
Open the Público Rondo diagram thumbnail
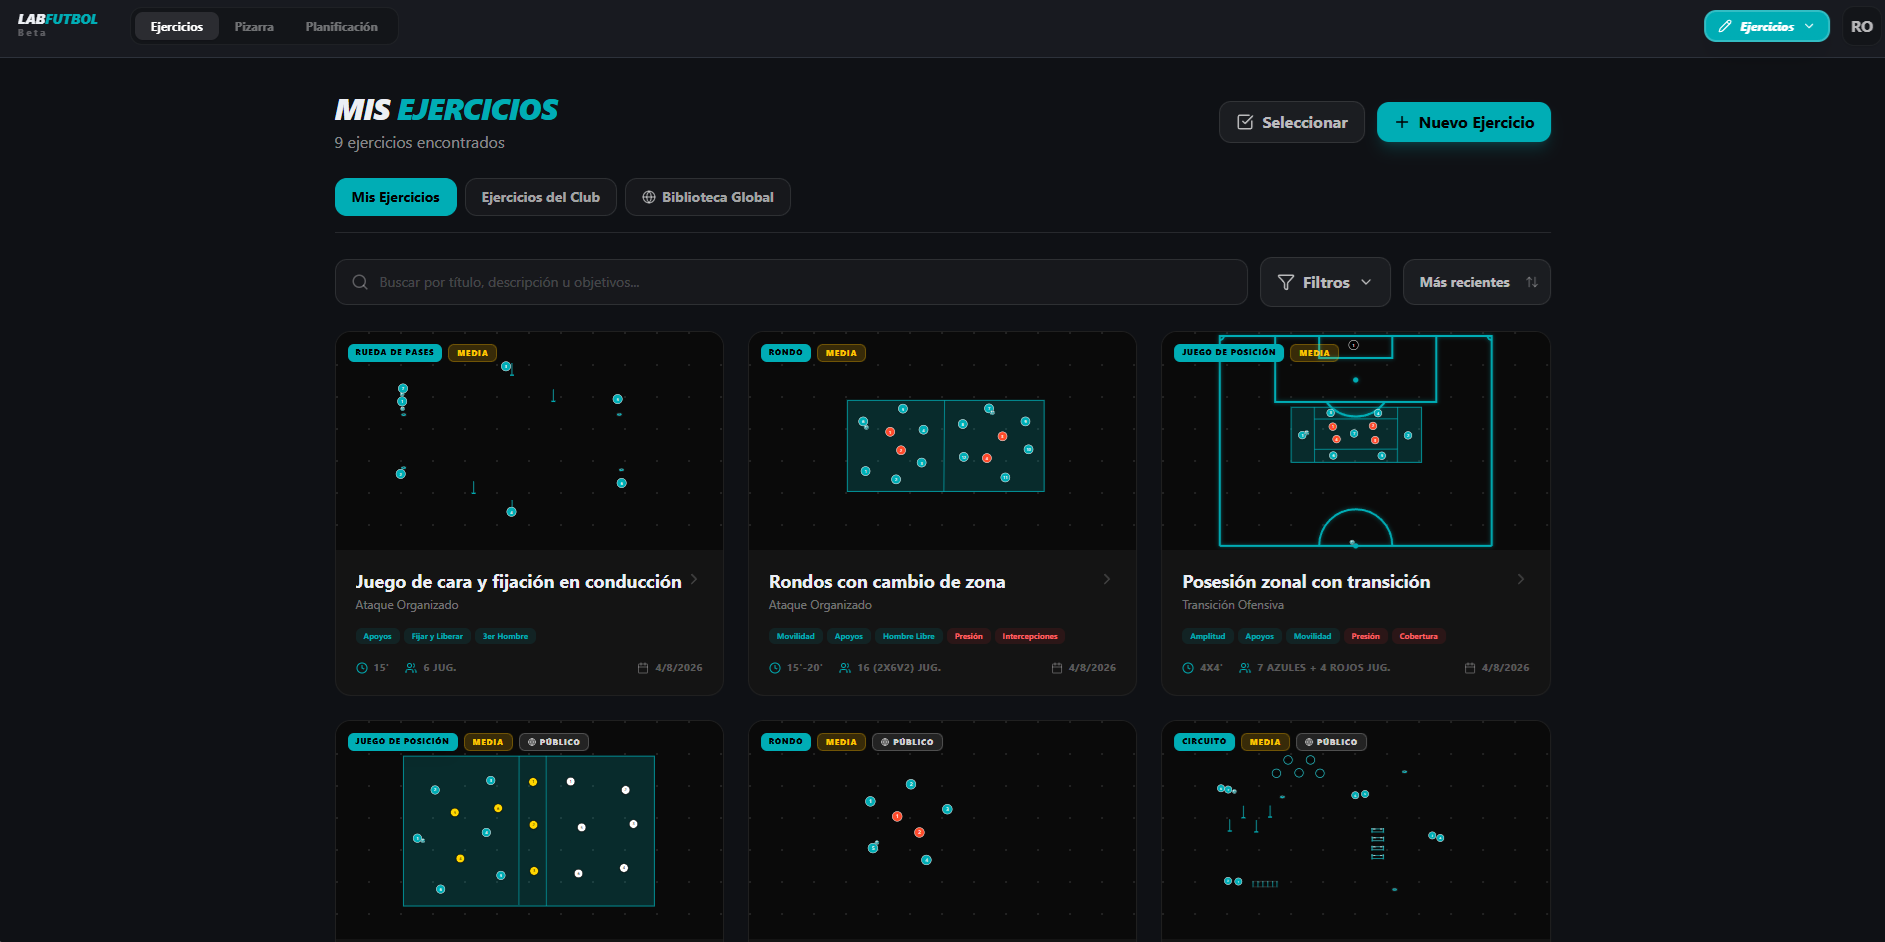(x=942, y=831)
